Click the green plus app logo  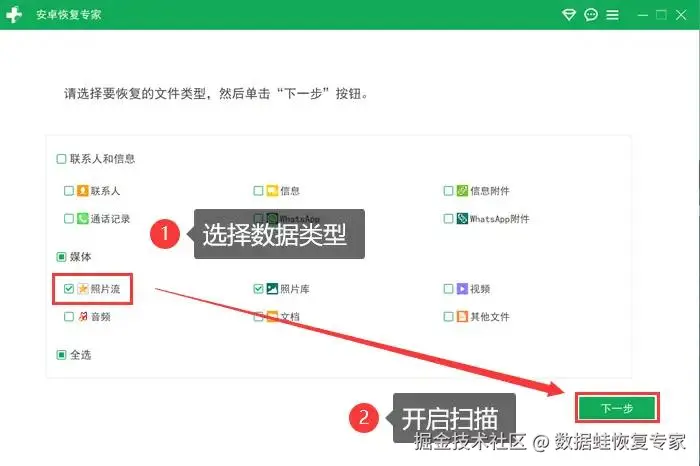pyautogui.click(x=14, y=15)
